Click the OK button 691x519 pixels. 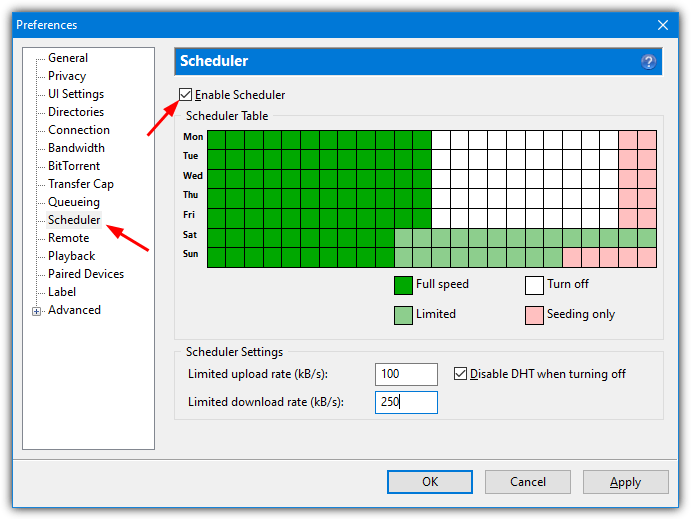point(430,482)
